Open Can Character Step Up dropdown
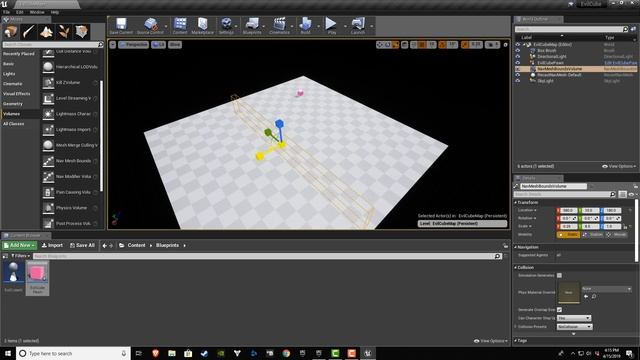This screenshot has width=640, height=360. pyautogui.click(x=574, y=318)
